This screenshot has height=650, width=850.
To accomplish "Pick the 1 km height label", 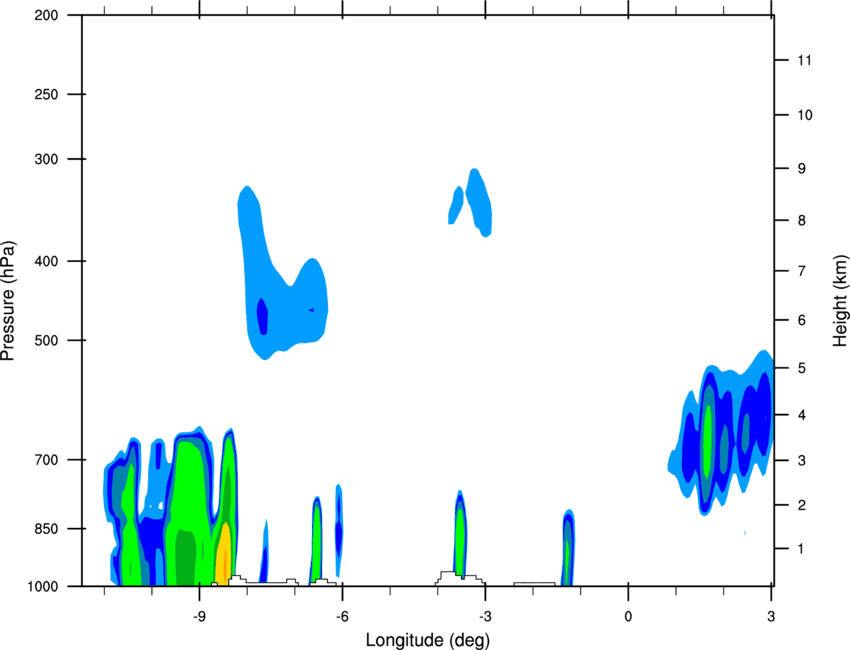I will pyautogui.click(x=801, y=549).
